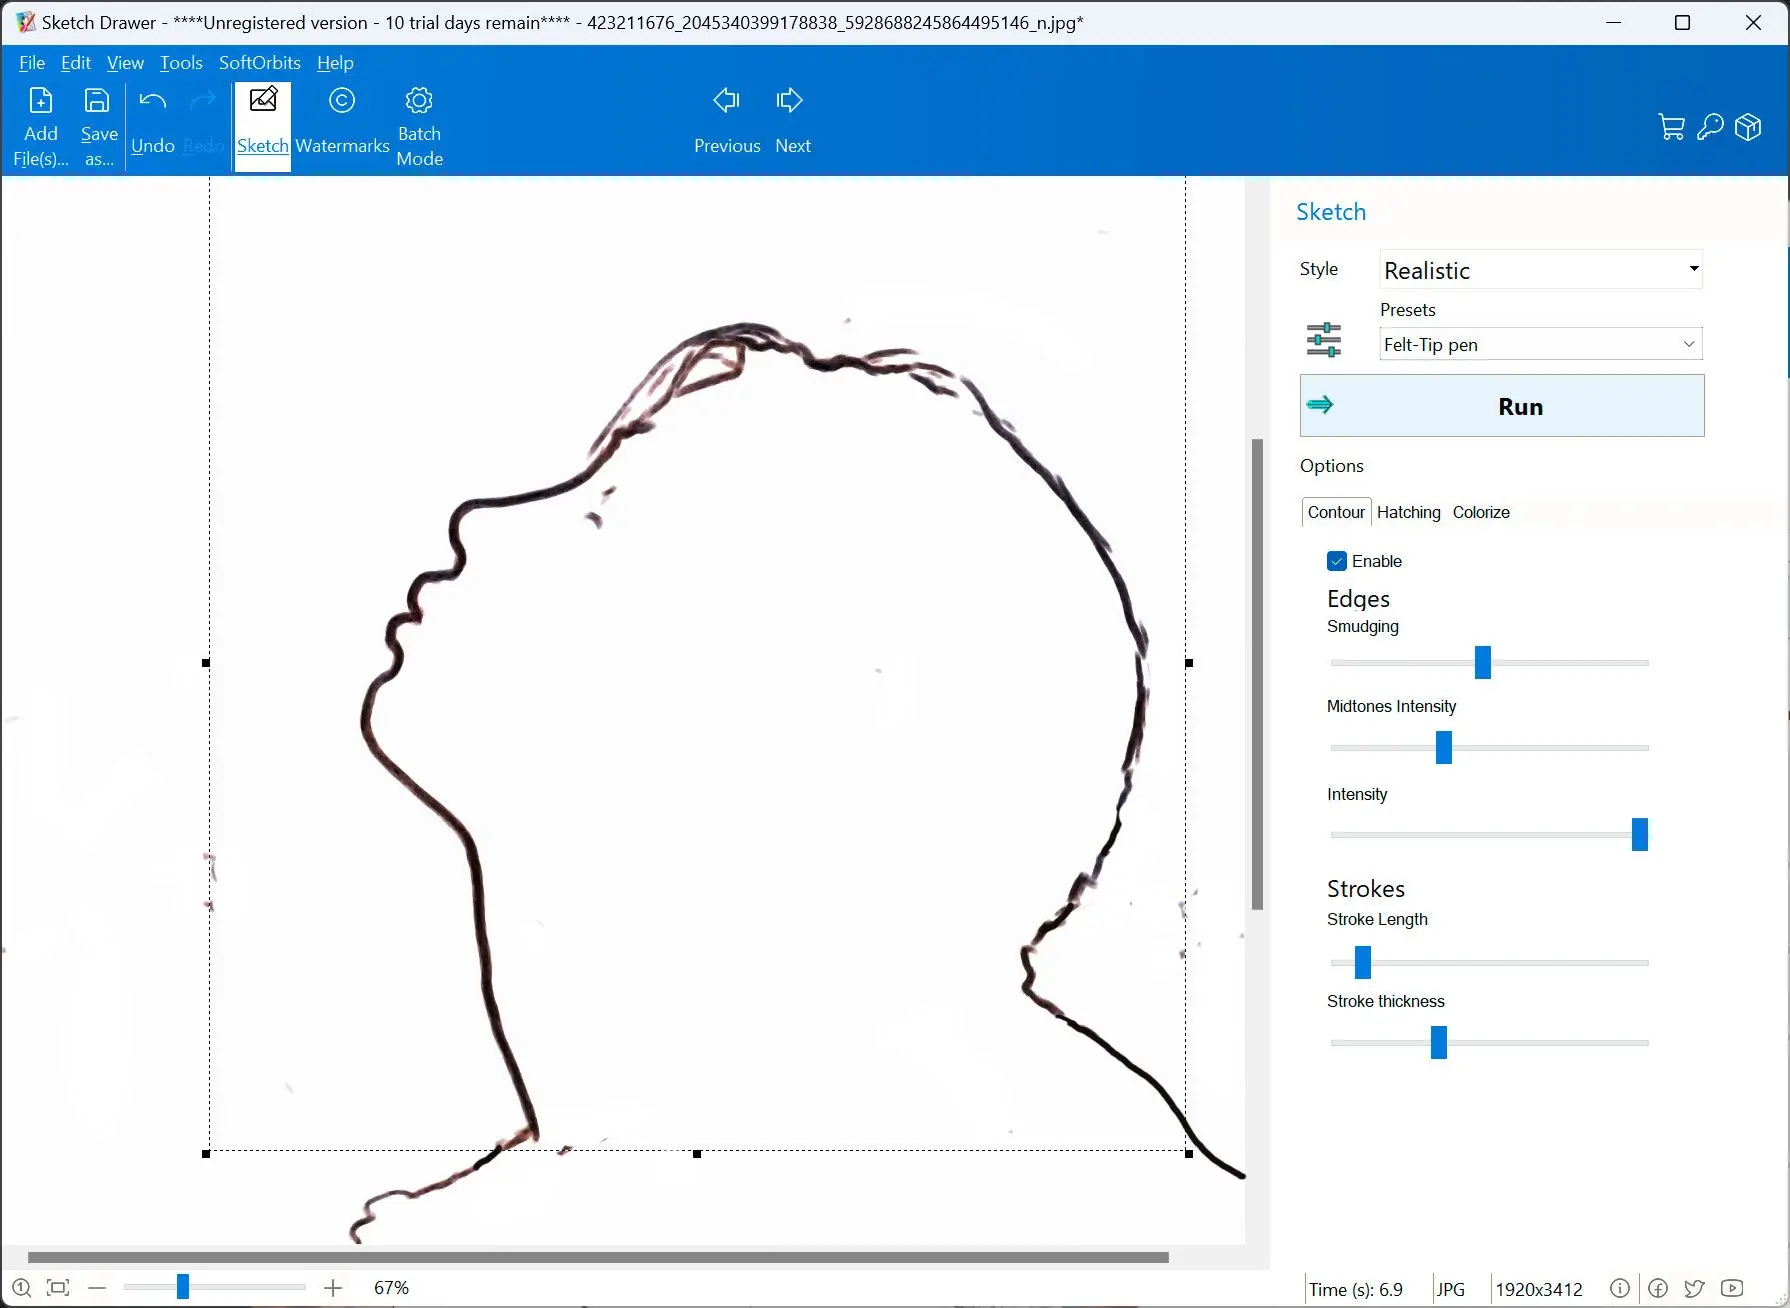Viewport: 1790px width, 1308px height.
Task: Click the zoom magnifier icon in status bar
Action: point(22,1288)
